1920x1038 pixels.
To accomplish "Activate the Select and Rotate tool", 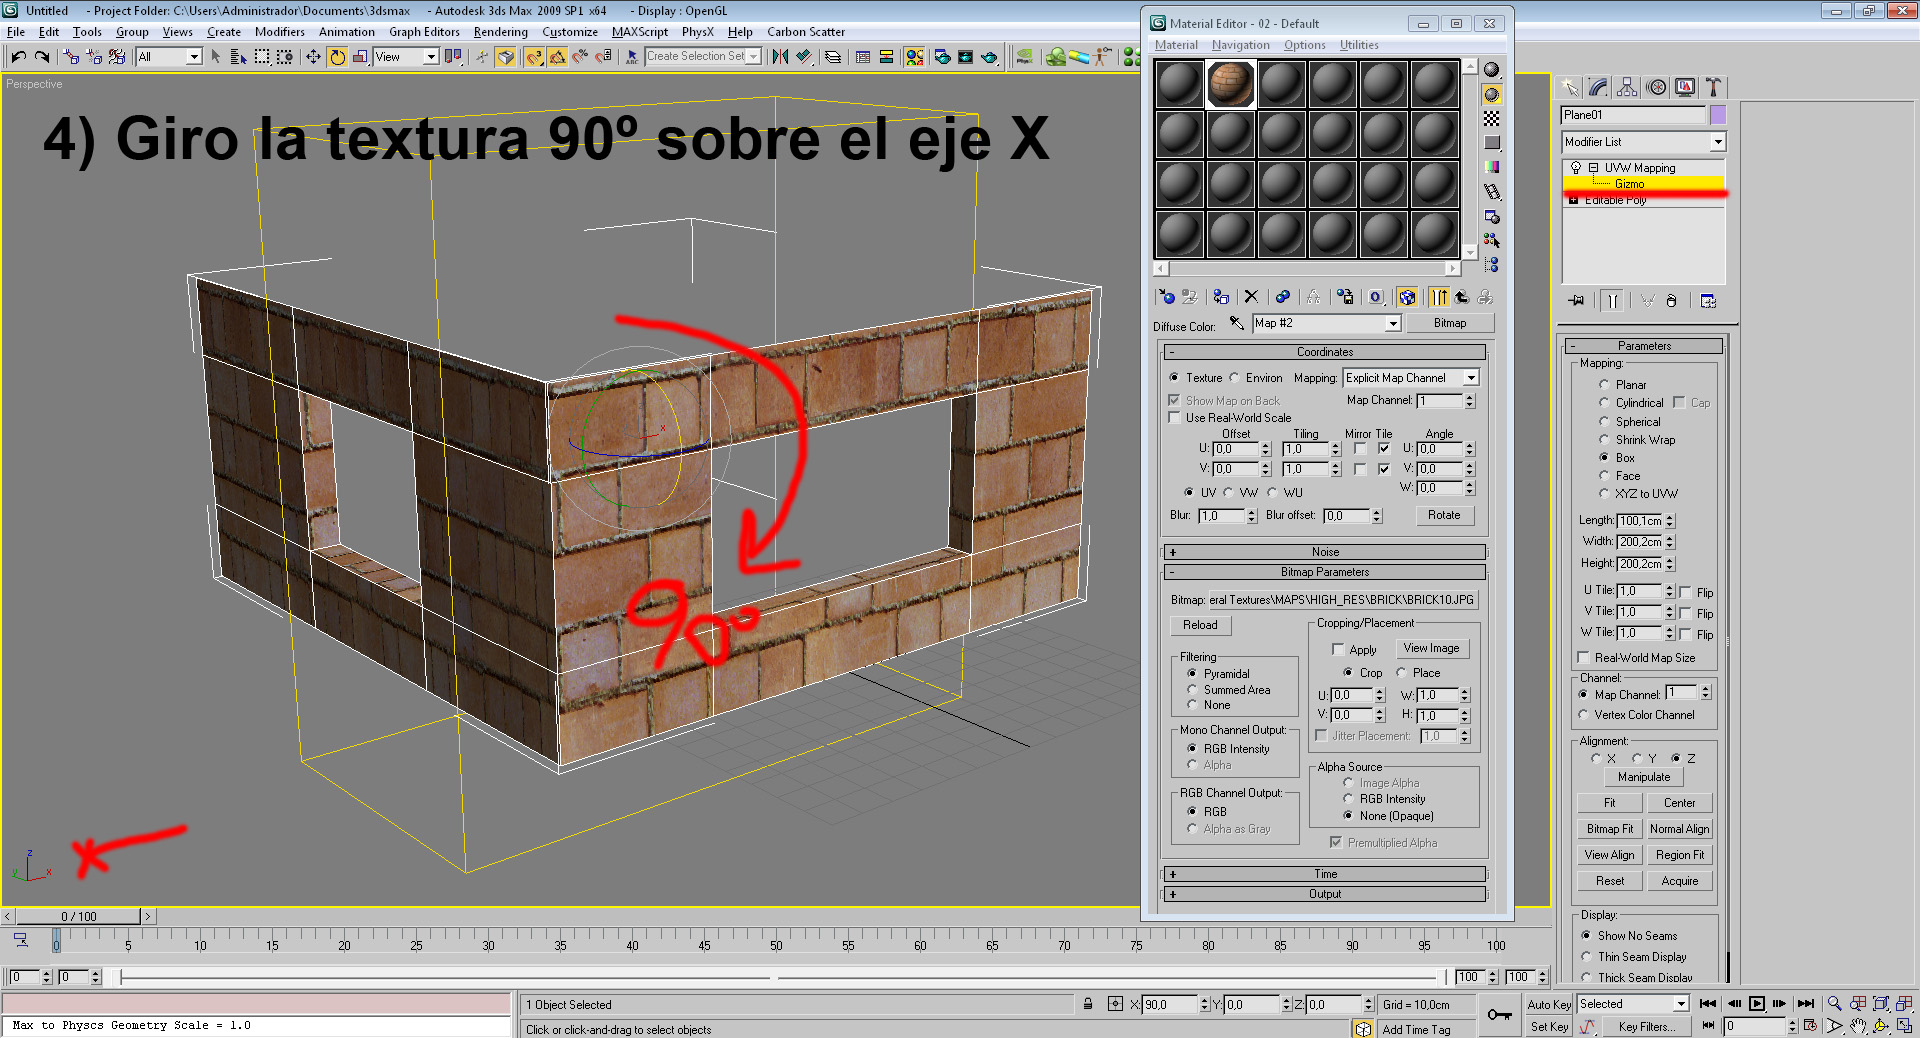I will coord(337,57).
